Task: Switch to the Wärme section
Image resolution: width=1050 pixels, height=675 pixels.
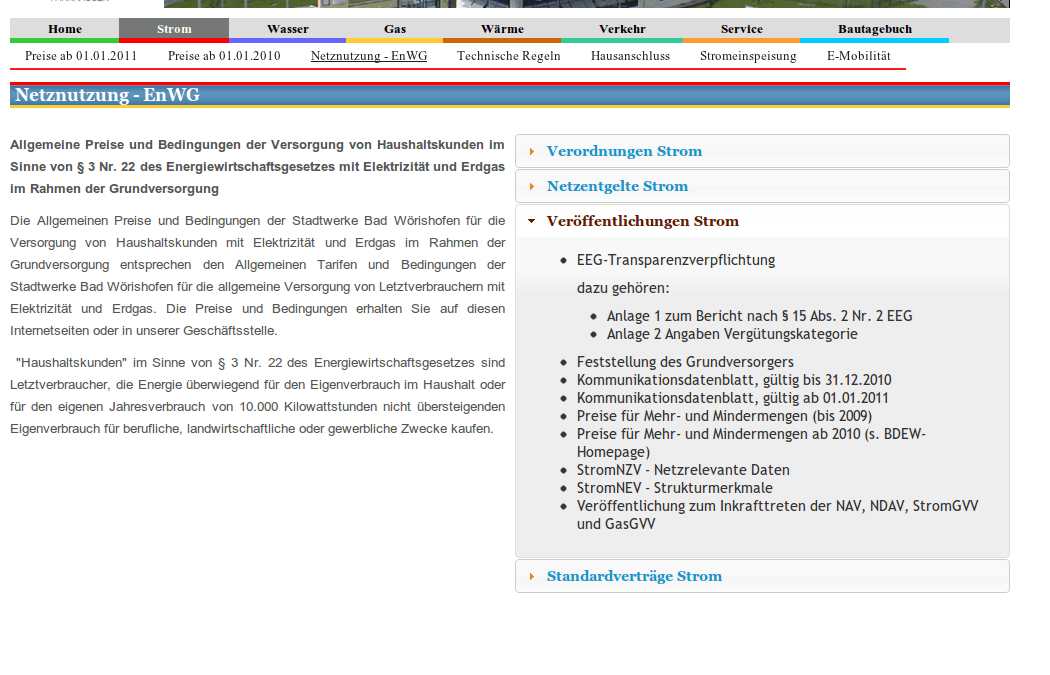Action: [502, 29]
